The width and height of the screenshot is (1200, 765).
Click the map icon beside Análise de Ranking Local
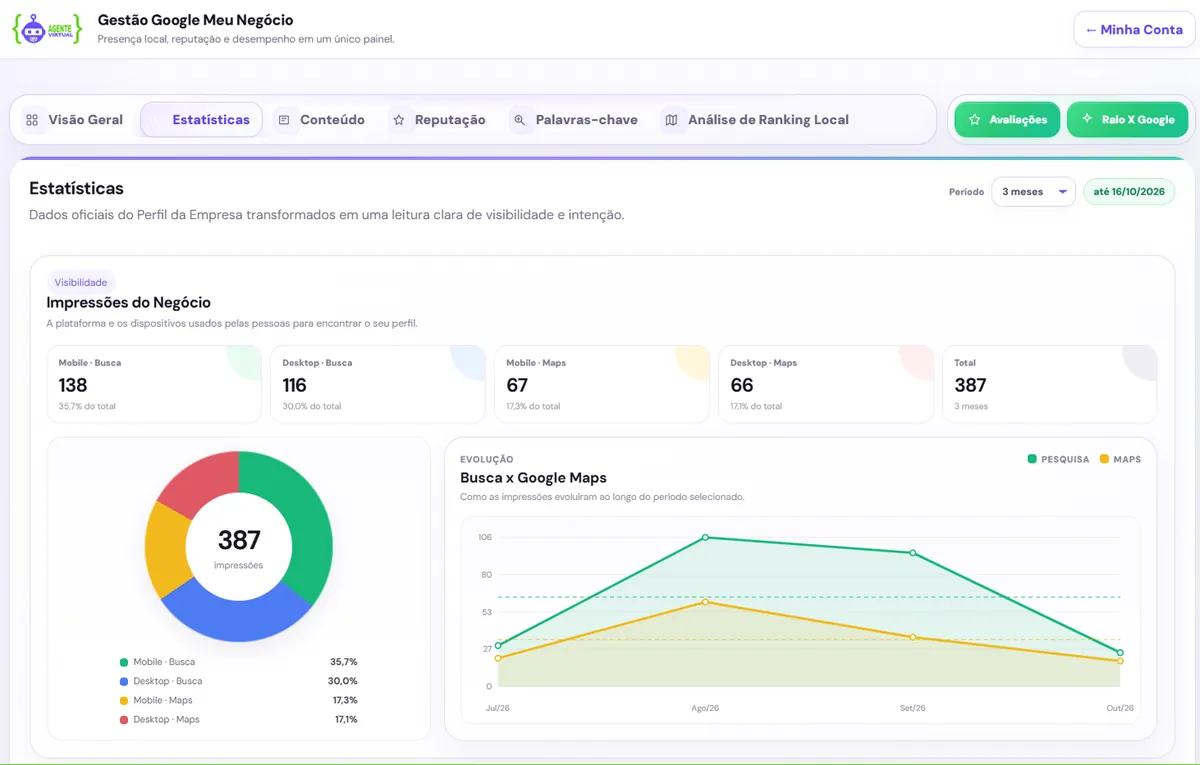[671, 120]
